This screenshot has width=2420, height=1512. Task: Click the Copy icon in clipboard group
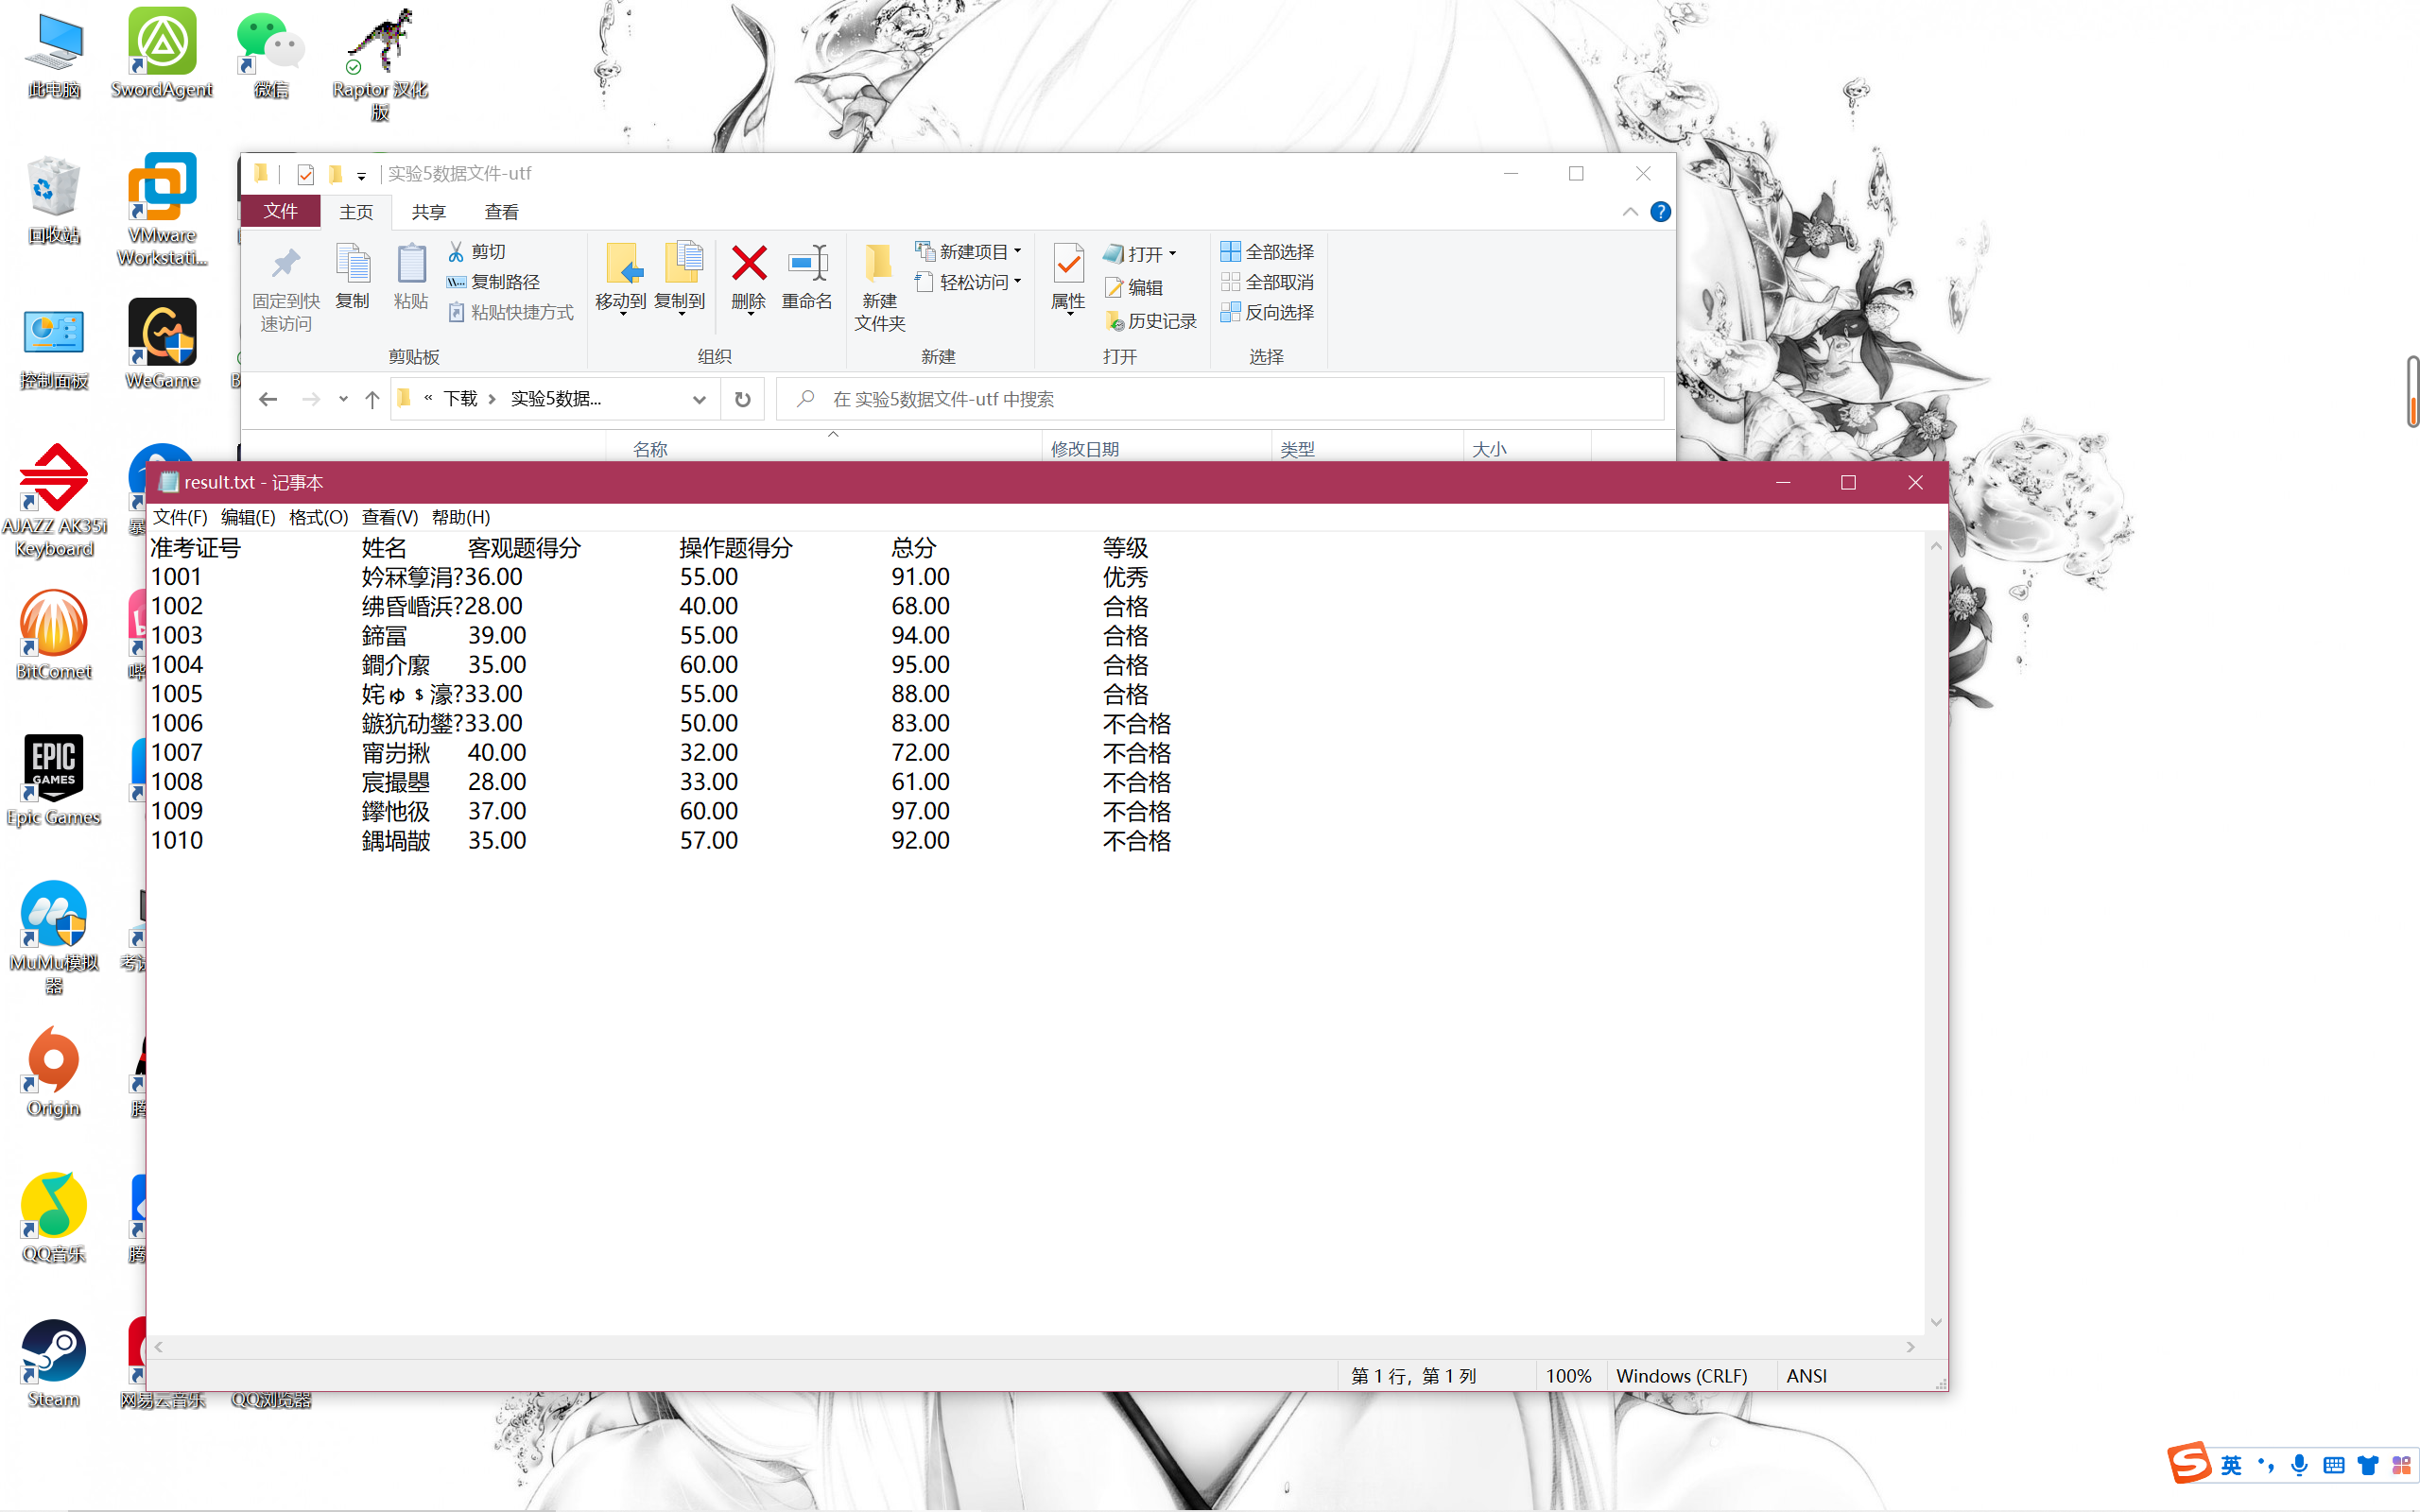352,265
